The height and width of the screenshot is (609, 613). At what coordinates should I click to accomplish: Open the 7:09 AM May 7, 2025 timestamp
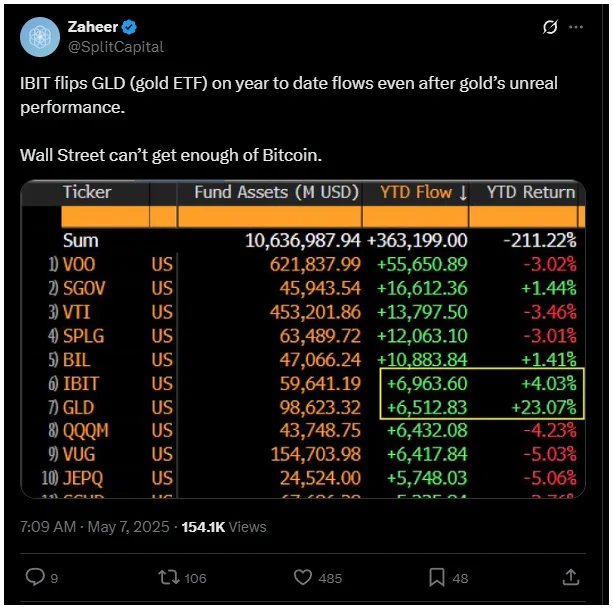click(95, 527)
